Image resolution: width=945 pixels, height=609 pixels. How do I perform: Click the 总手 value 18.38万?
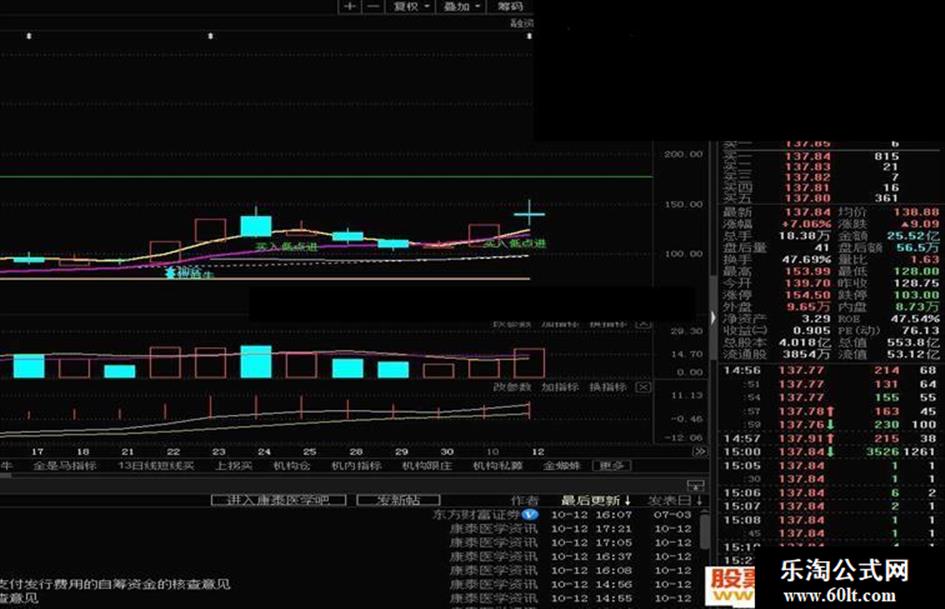pyautogui.click(x=805, y=236)
